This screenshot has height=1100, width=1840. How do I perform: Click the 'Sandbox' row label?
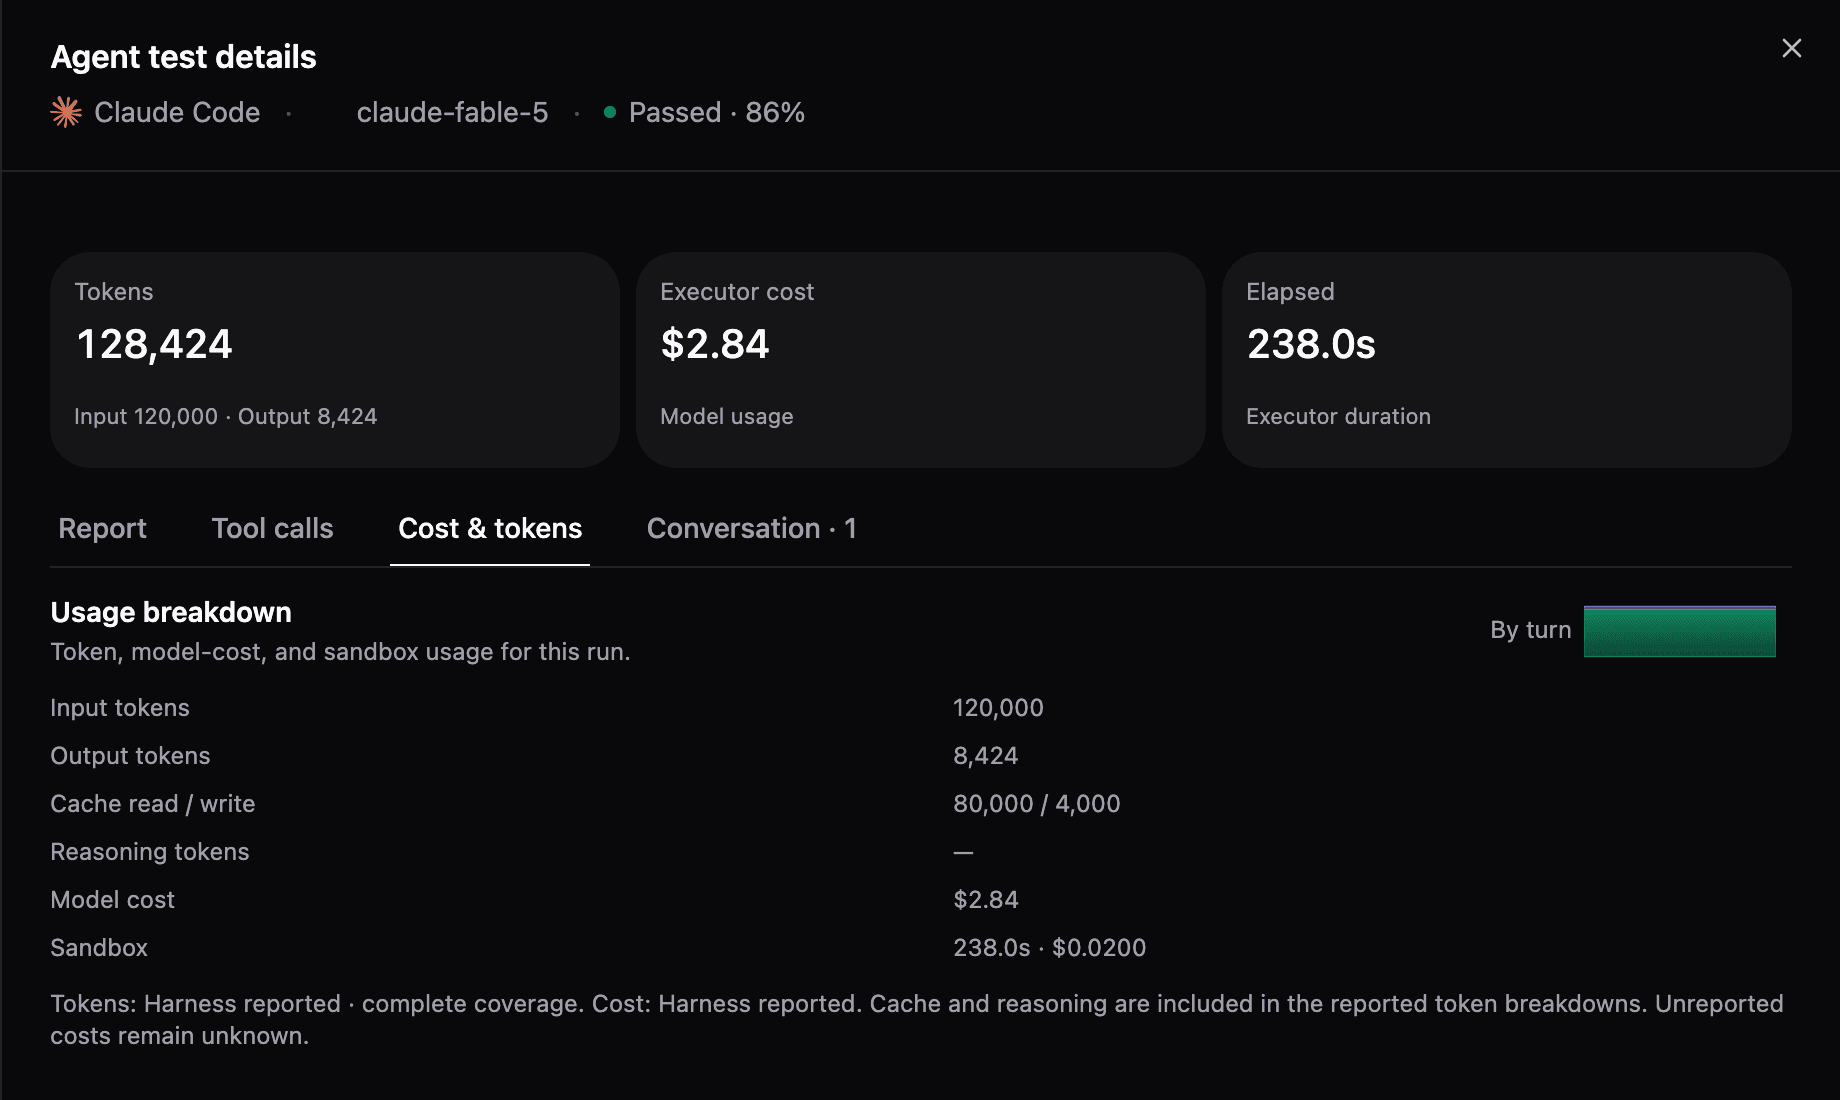(99, 948)
